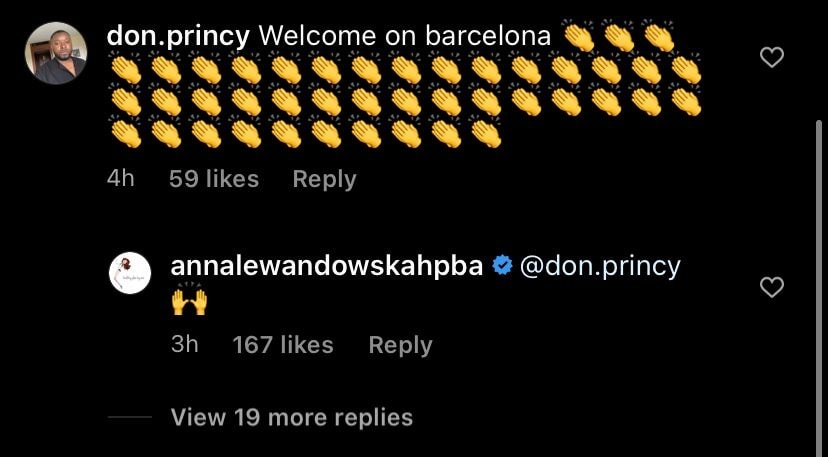View the '167 likes' list
828x457 pixels.
[282, 345]
